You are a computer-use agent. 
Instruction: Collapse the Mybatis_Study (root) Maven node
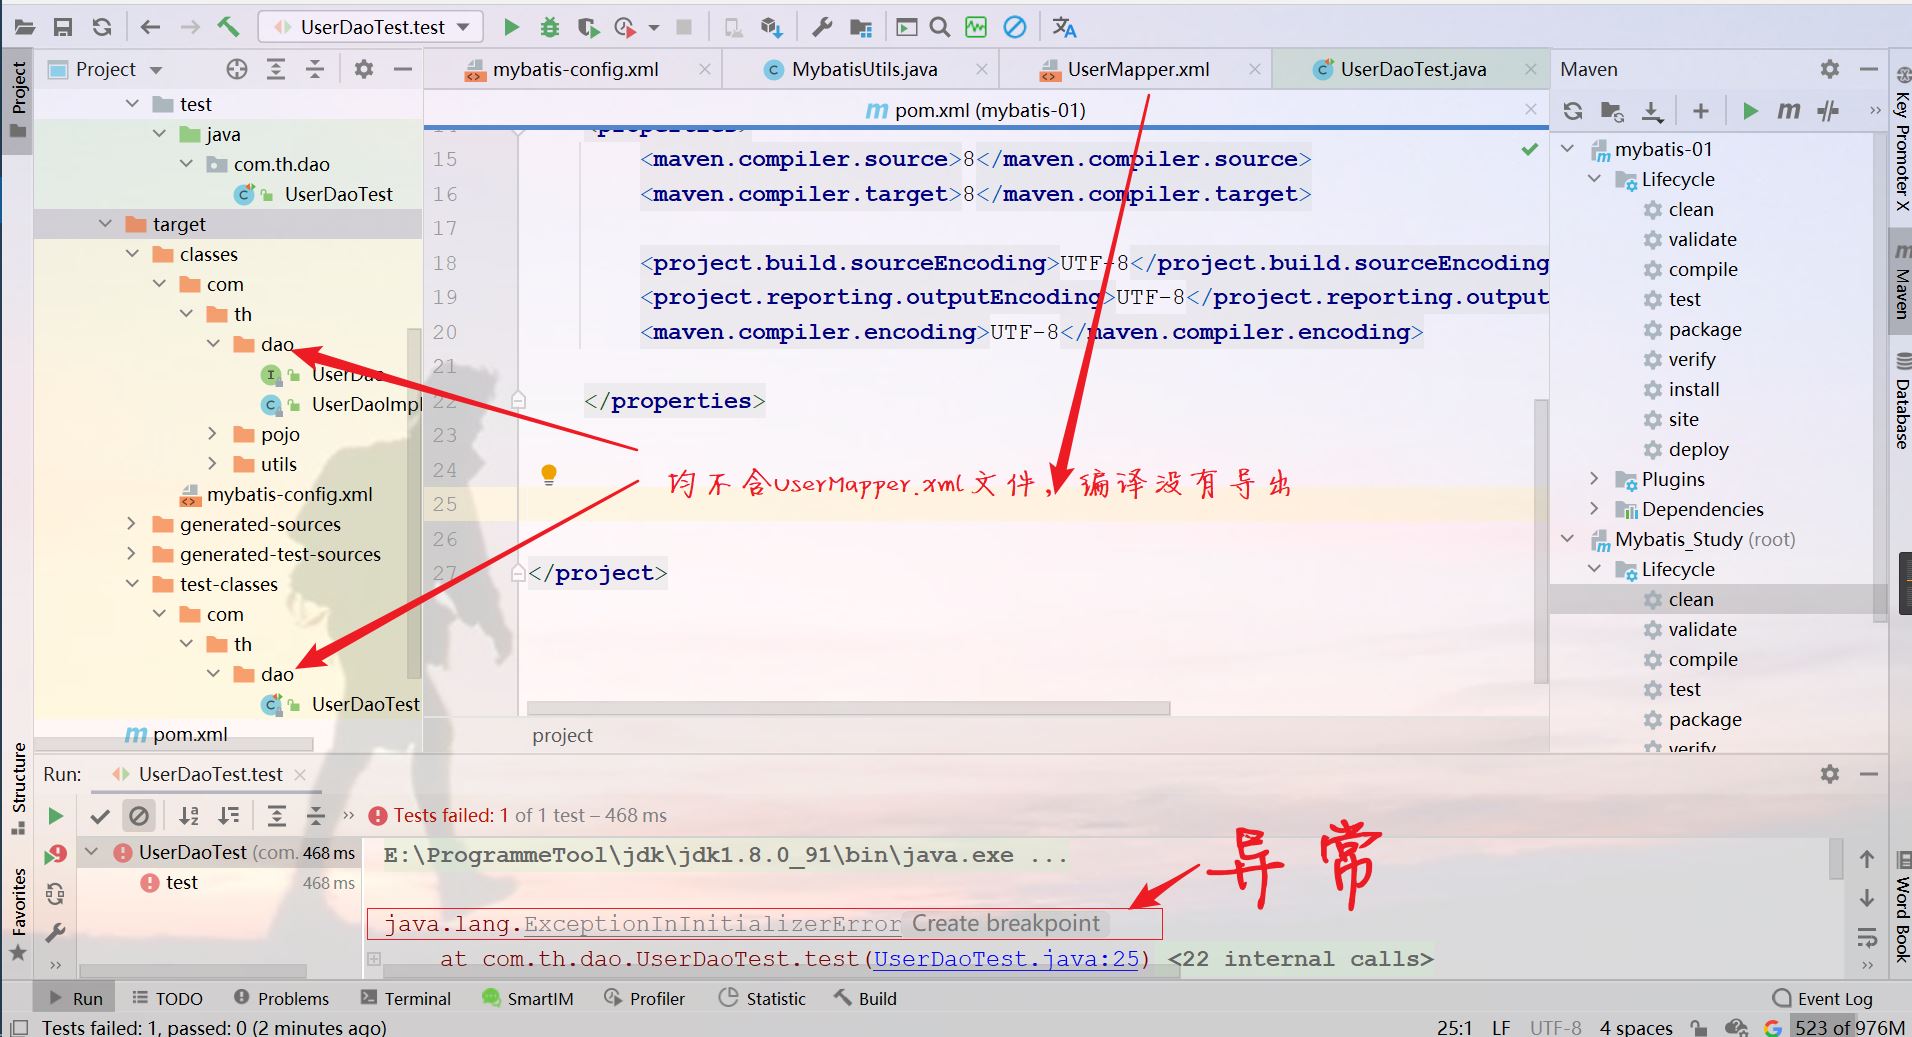coord(1568,539)
